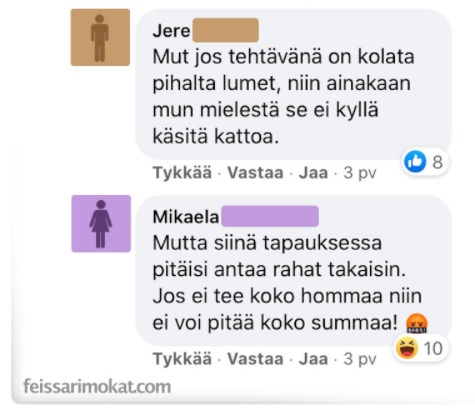The width and height of the screenshot is (475, 413).
Task: Open the reaction count 10 on Mikaela's comment
Action: pos(433,349)
